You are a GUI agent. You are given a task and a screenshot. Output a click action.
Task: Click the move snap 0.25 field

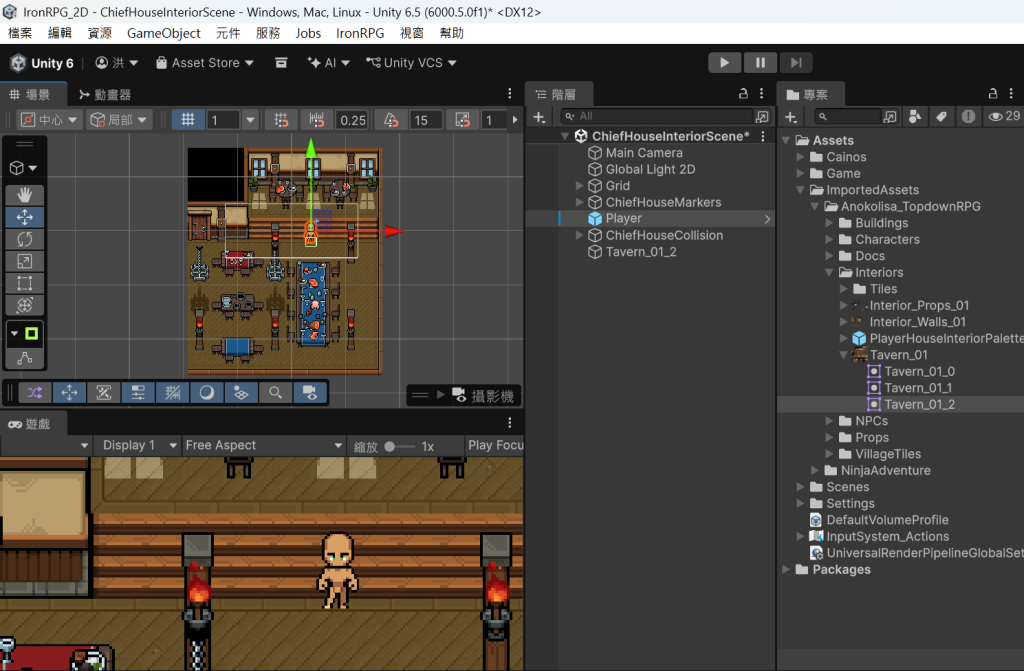click(353, 120)
